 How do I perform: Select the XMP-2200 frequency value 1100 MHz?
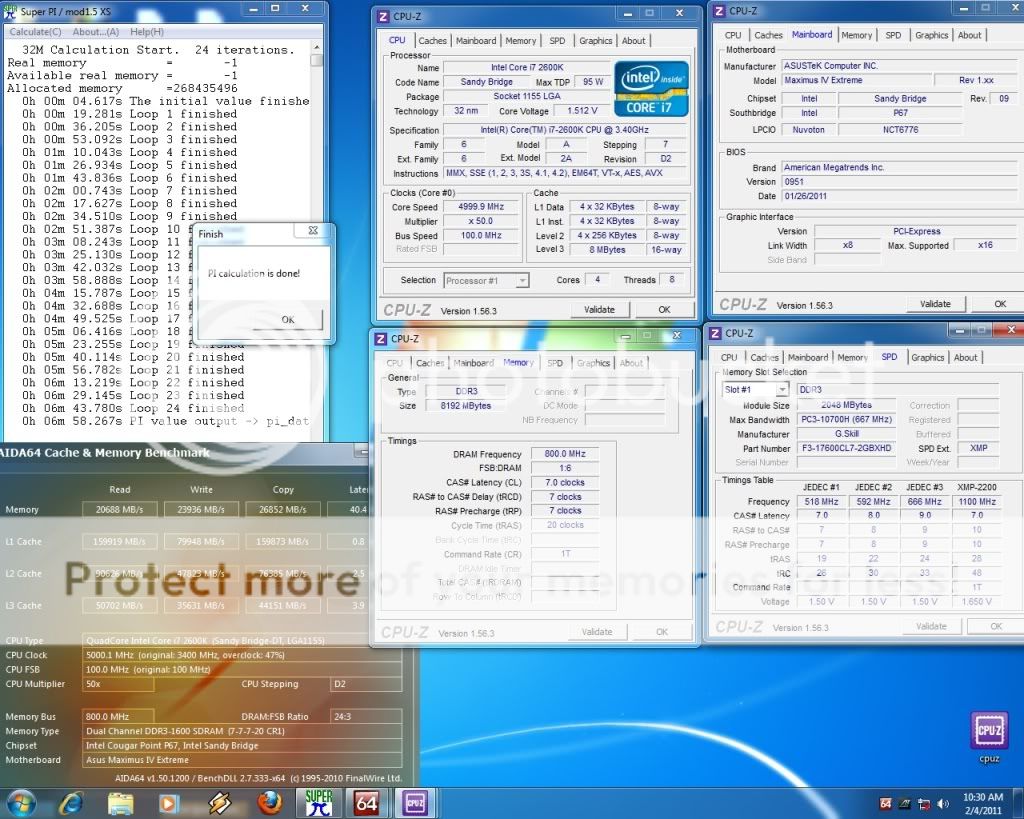click(977, 502)
